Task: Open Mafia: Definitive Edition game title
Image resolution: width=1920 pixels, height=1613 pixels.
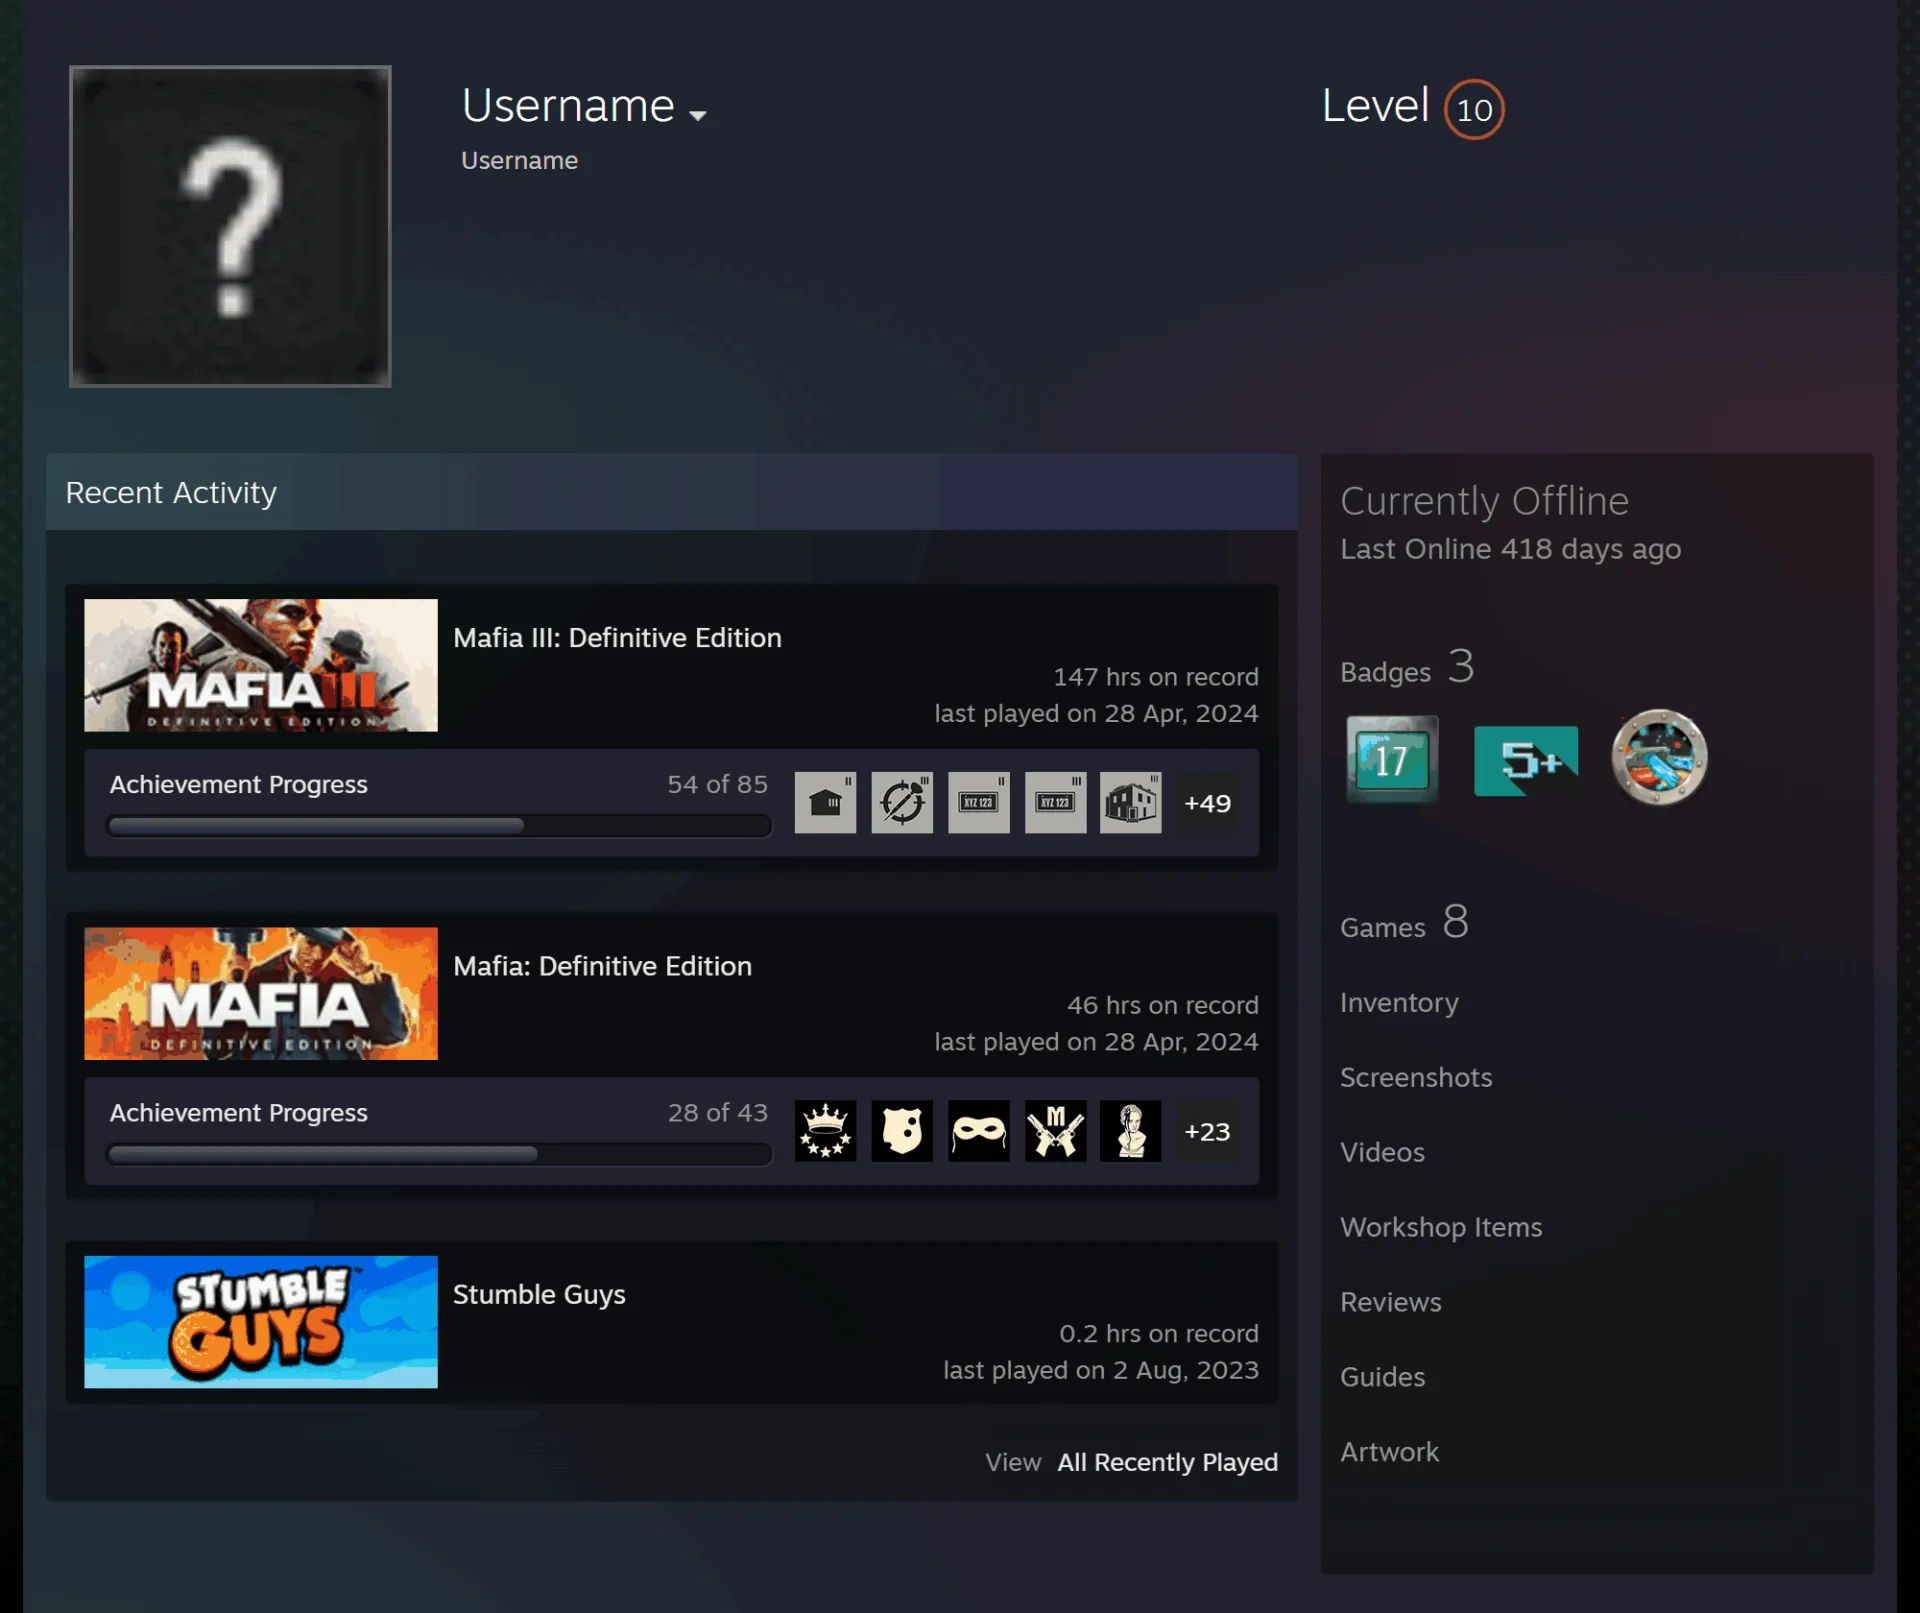Action: (x=602, y=966)
